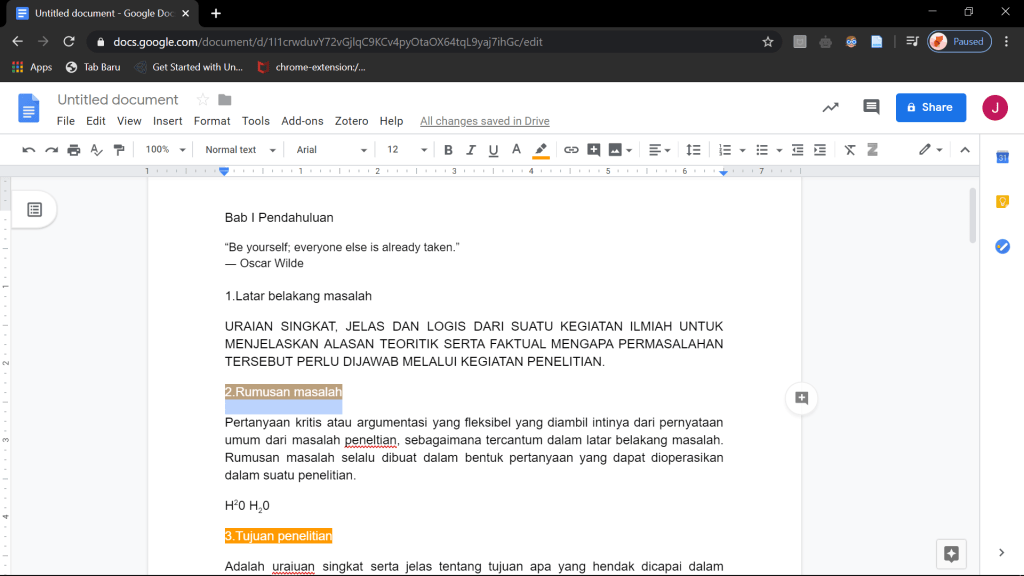Open the Arial font dropdown
The image size is (1024, 576).
(332, 150)
